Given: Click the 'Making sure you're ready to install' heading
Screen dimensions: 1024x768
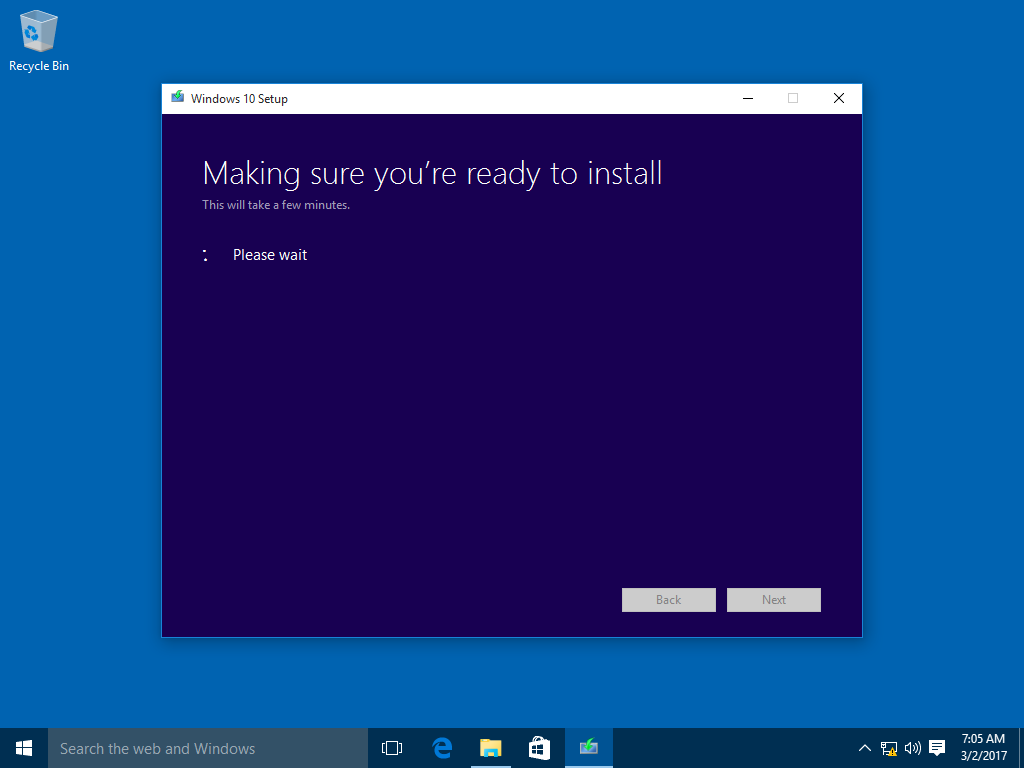Looking at the screenshot, I should point(432,174).
